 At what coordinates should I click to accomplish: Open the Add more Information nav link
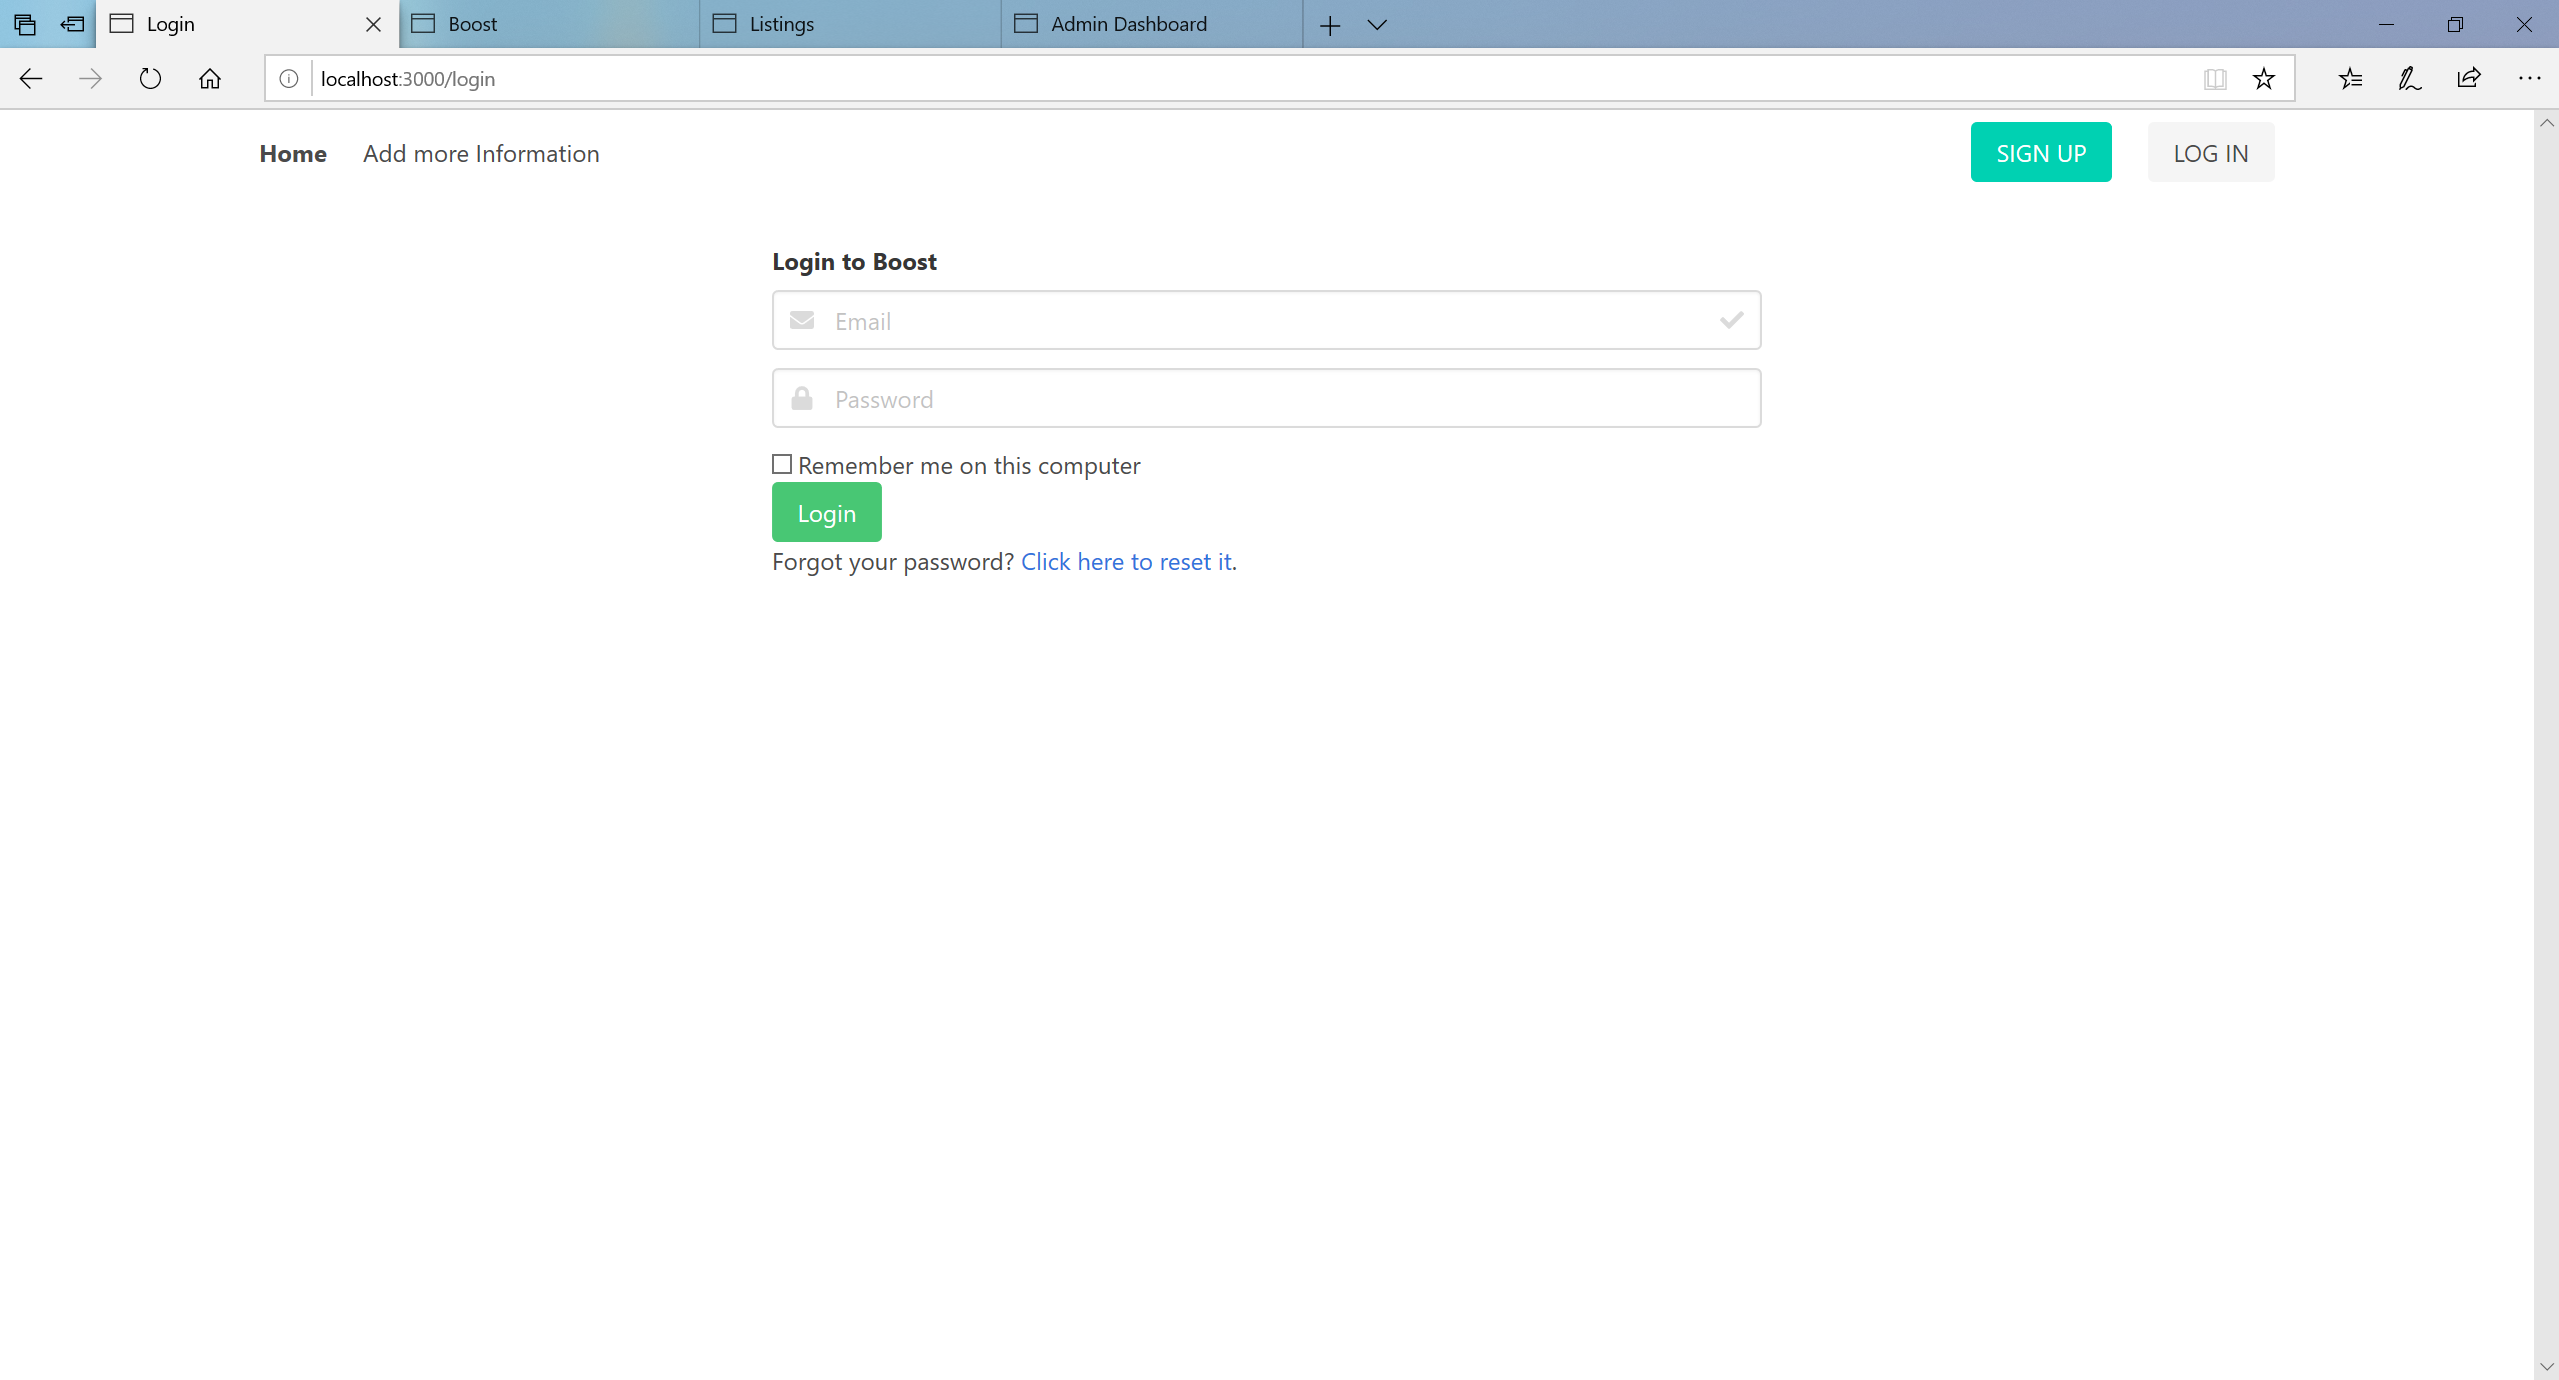[481, 154]
